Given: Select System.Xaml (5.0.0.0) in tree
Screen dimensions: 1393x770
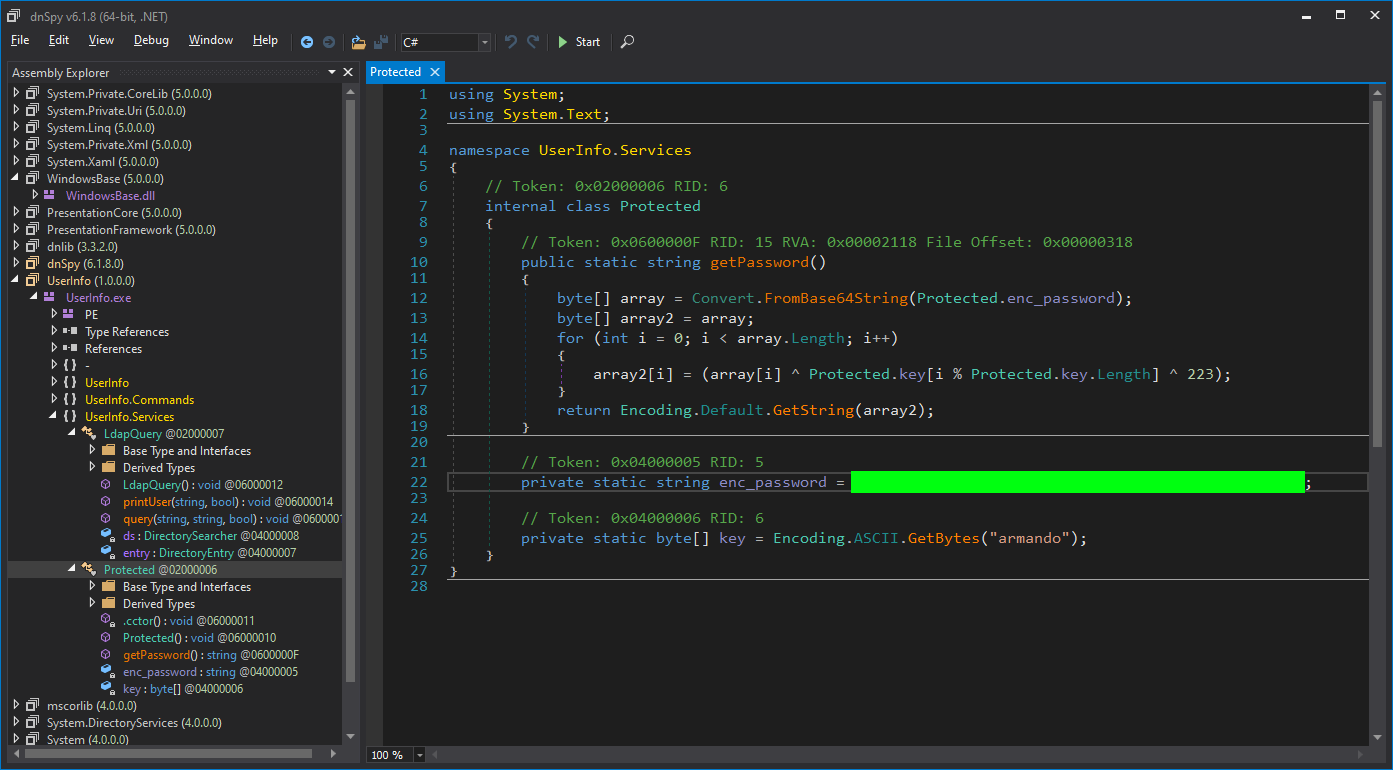Looking at the screenshot, I should [x=102, y=161].
